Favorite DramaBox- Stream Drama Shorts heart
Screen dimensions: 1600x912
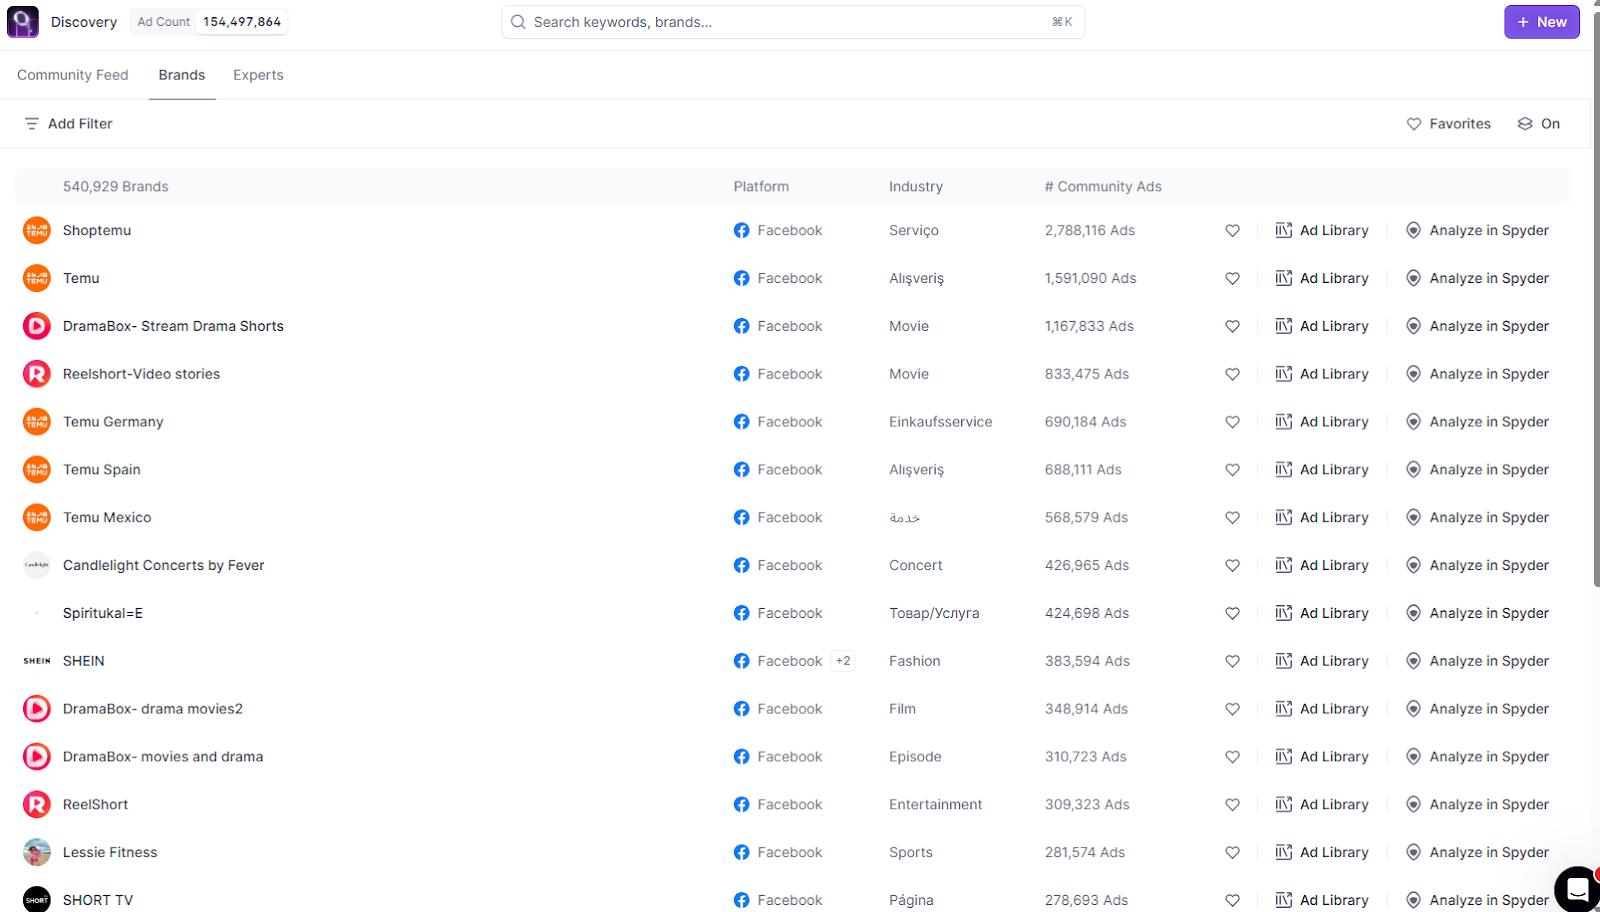[1232, 327]
